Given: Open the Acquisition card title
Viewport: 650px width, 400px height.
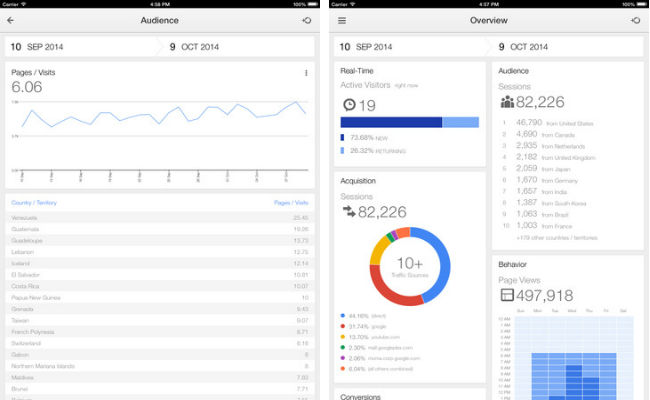Looking at the screenshot, I should (x=358, y=181).
